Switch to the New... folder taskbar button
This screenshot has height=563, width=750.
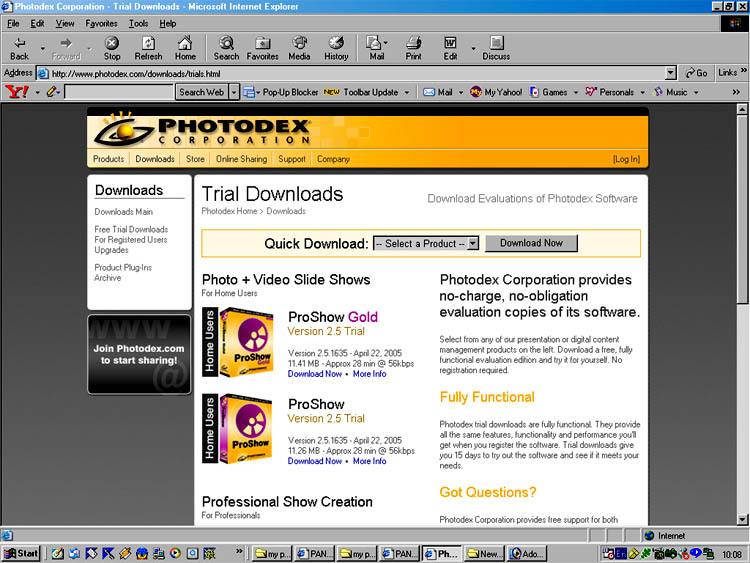[484, 553]
